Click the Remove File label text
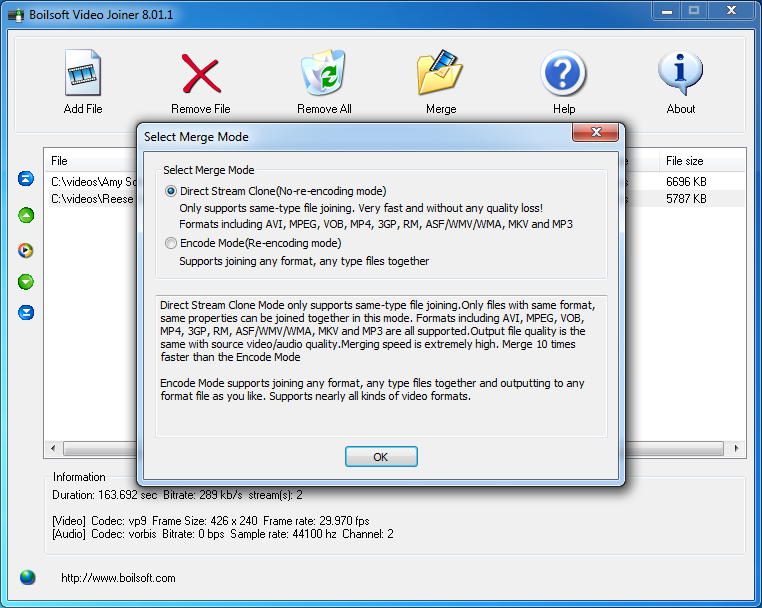Screen dimensions: 762x608 (x=201, y=109)
